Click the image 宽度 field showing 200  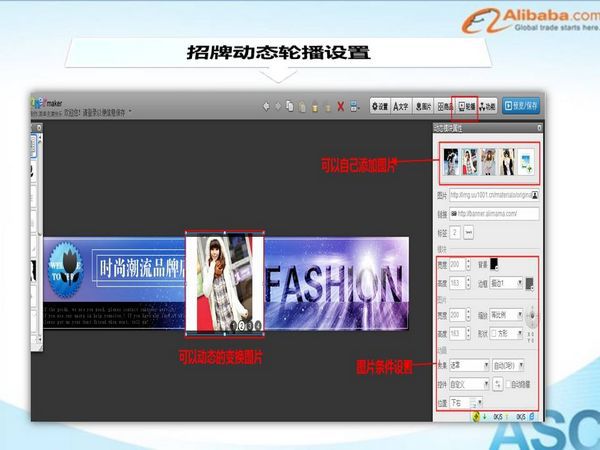click(x=457, y=315)
